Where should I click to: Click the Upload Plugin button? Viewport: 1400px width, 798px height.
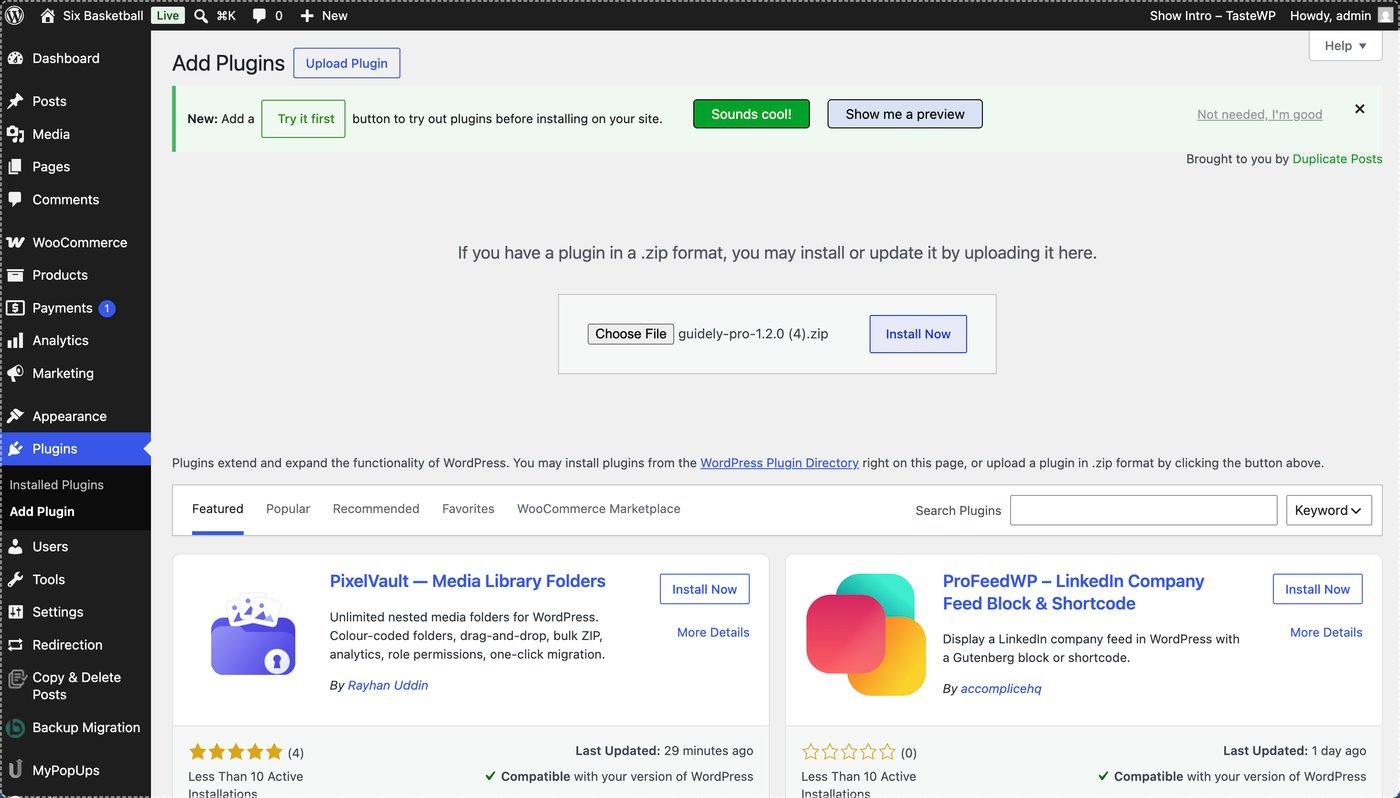point(347,63)
